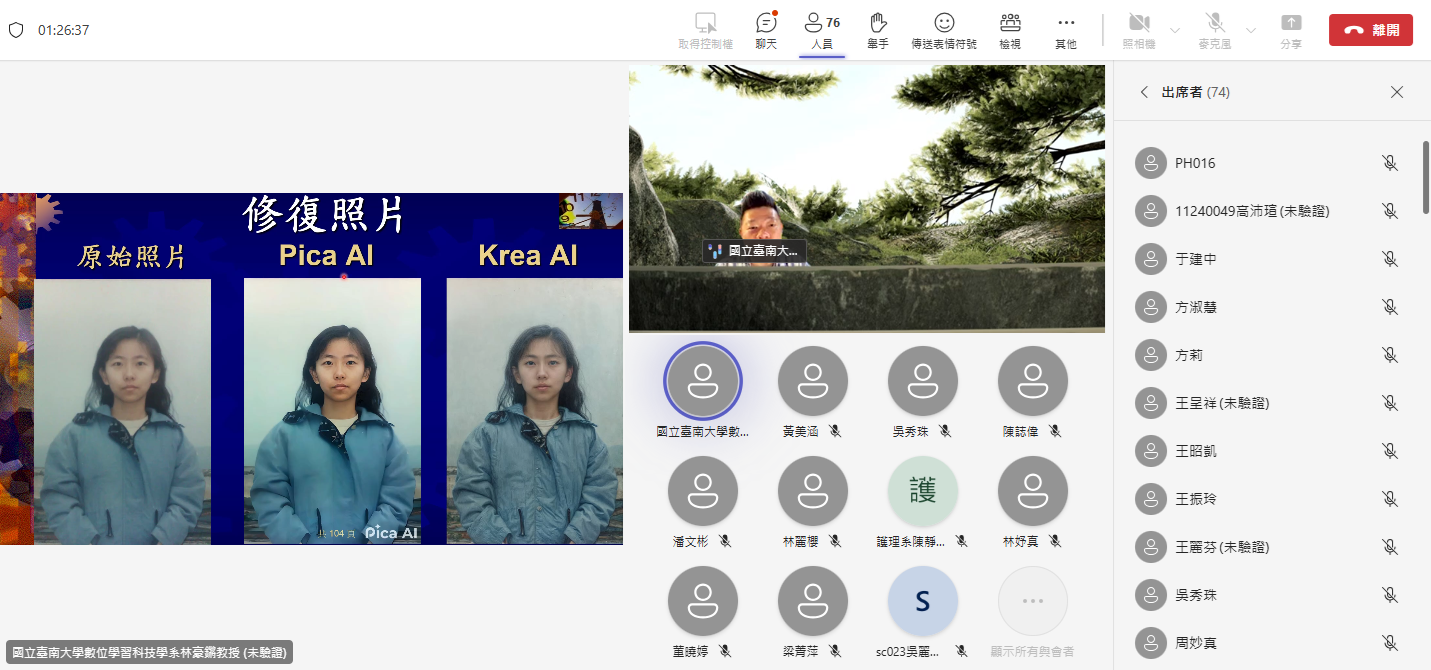Close the 出席者 attendees panel
Viewport: 1431px width, 670px height.
tap(1397, 92)
